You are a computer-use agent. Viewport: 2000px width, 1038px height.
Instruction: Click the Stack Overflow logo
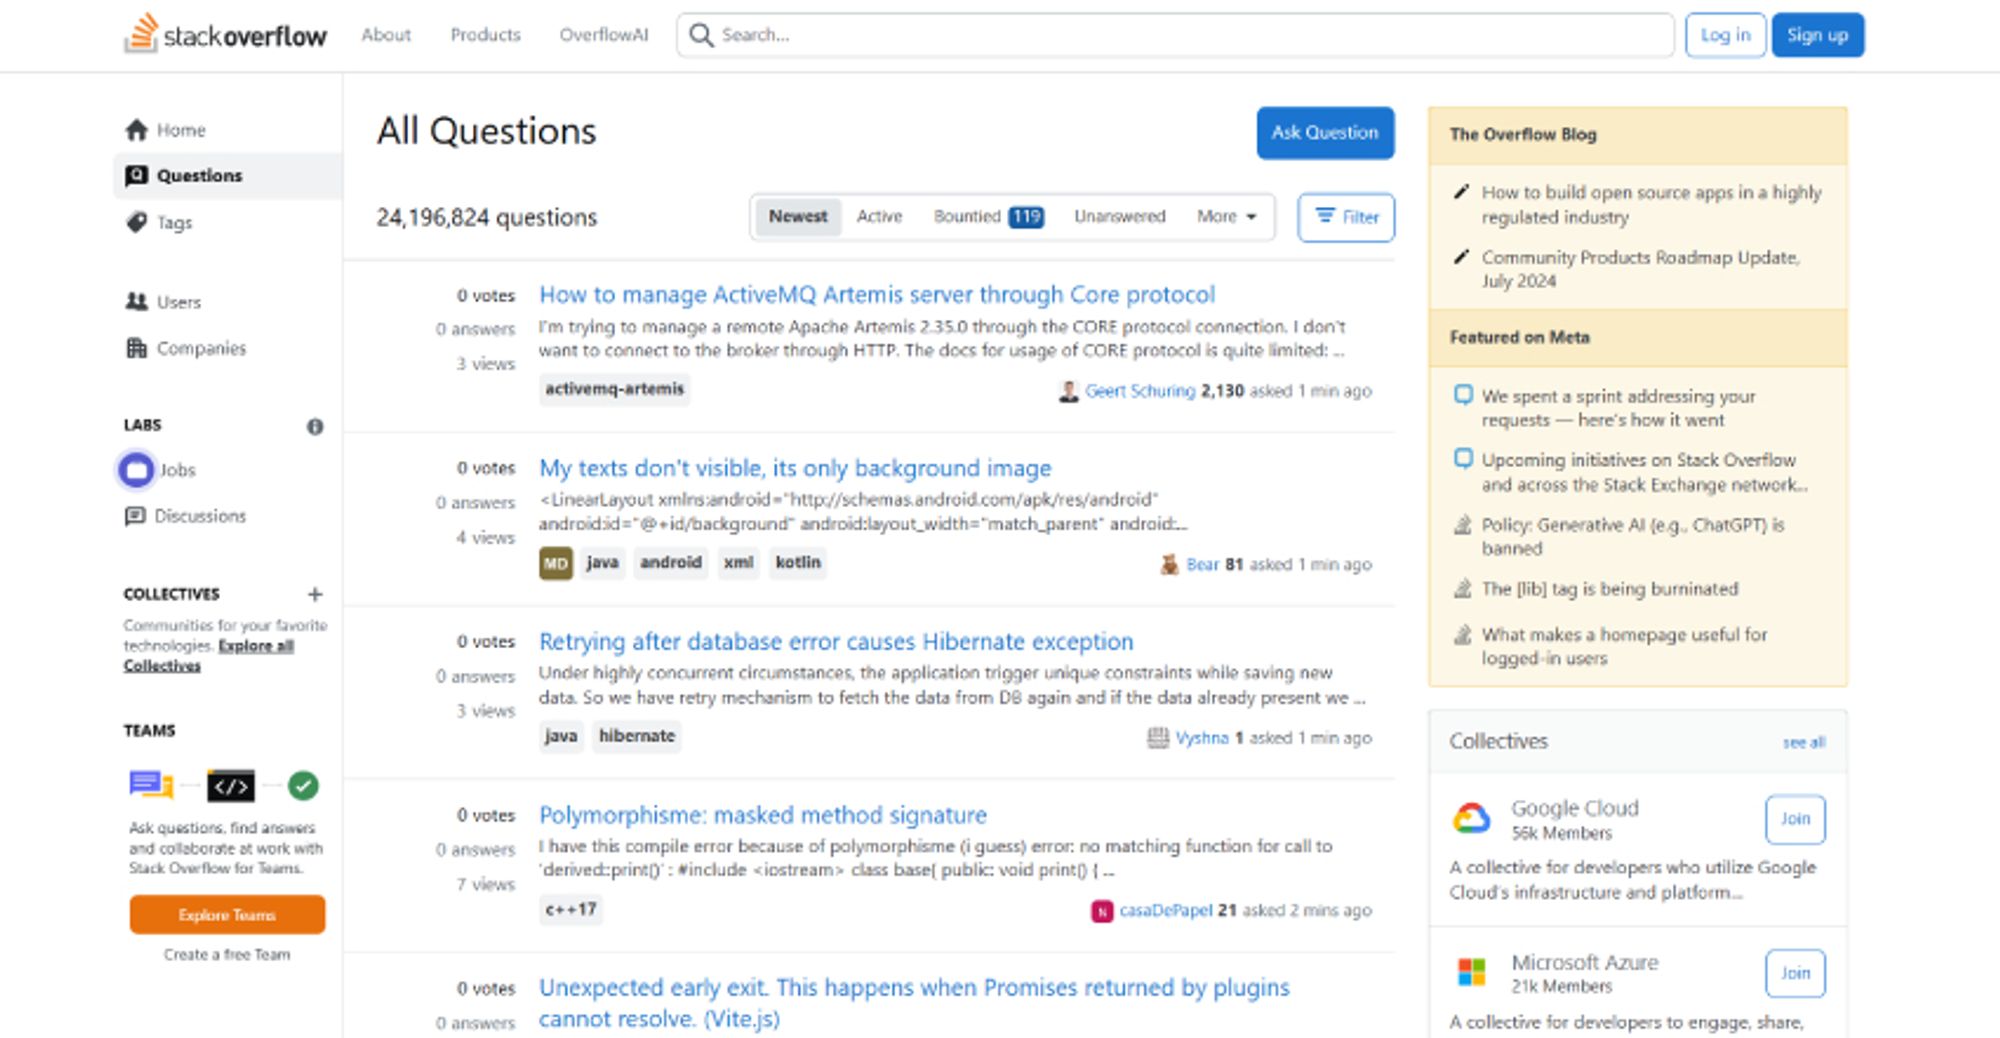[225, 35]
